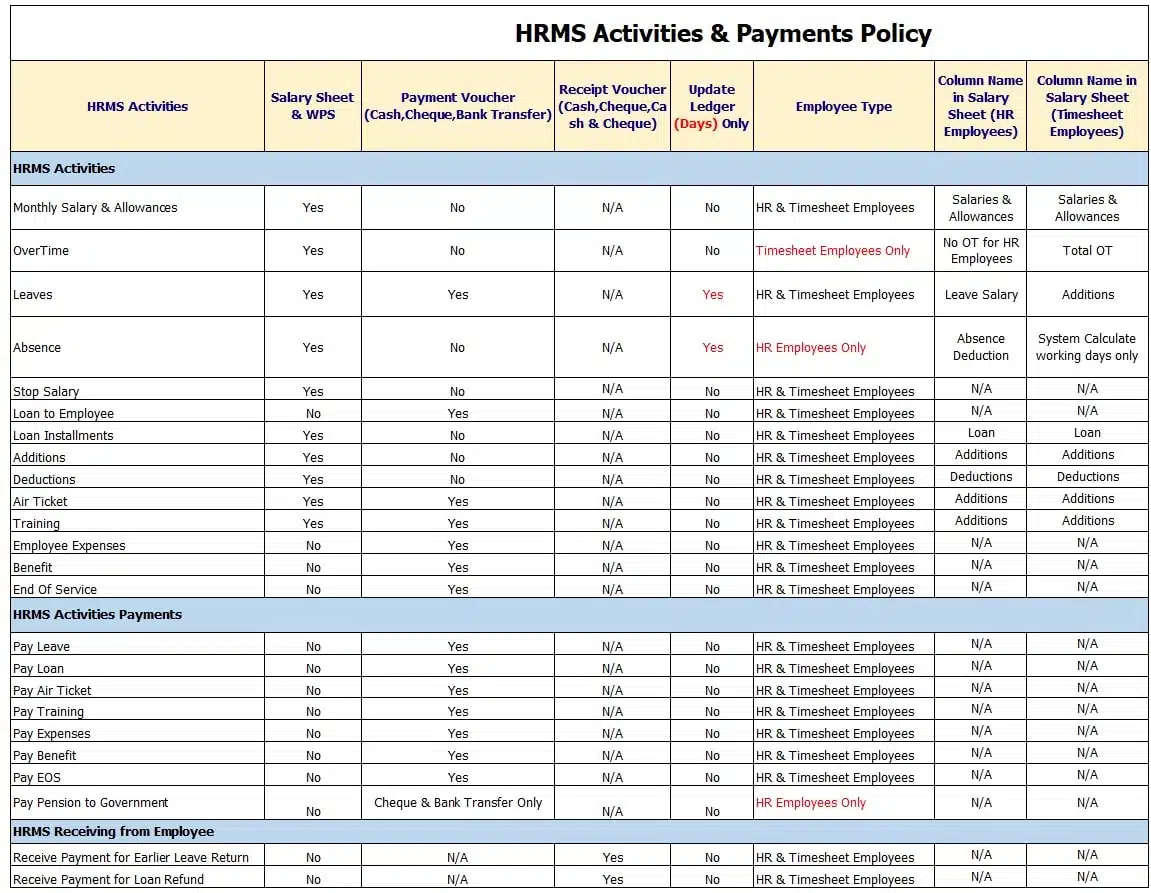Click the 'Update Ledger (Days) Only' header
Screen dimensions: 1151x893
(712, 106)
